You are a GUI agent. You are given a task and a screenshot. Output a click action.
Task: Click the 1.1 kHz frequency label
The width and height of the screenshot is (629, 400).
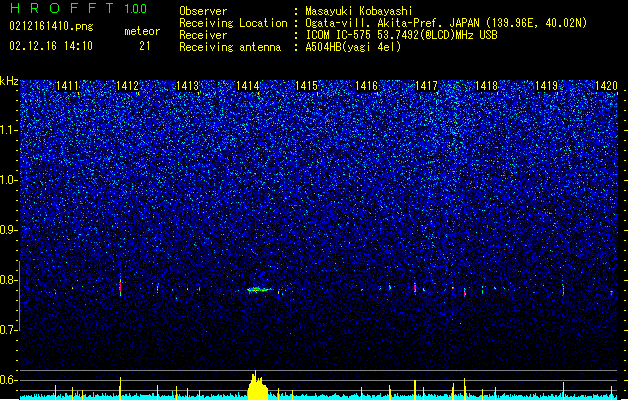8,130
